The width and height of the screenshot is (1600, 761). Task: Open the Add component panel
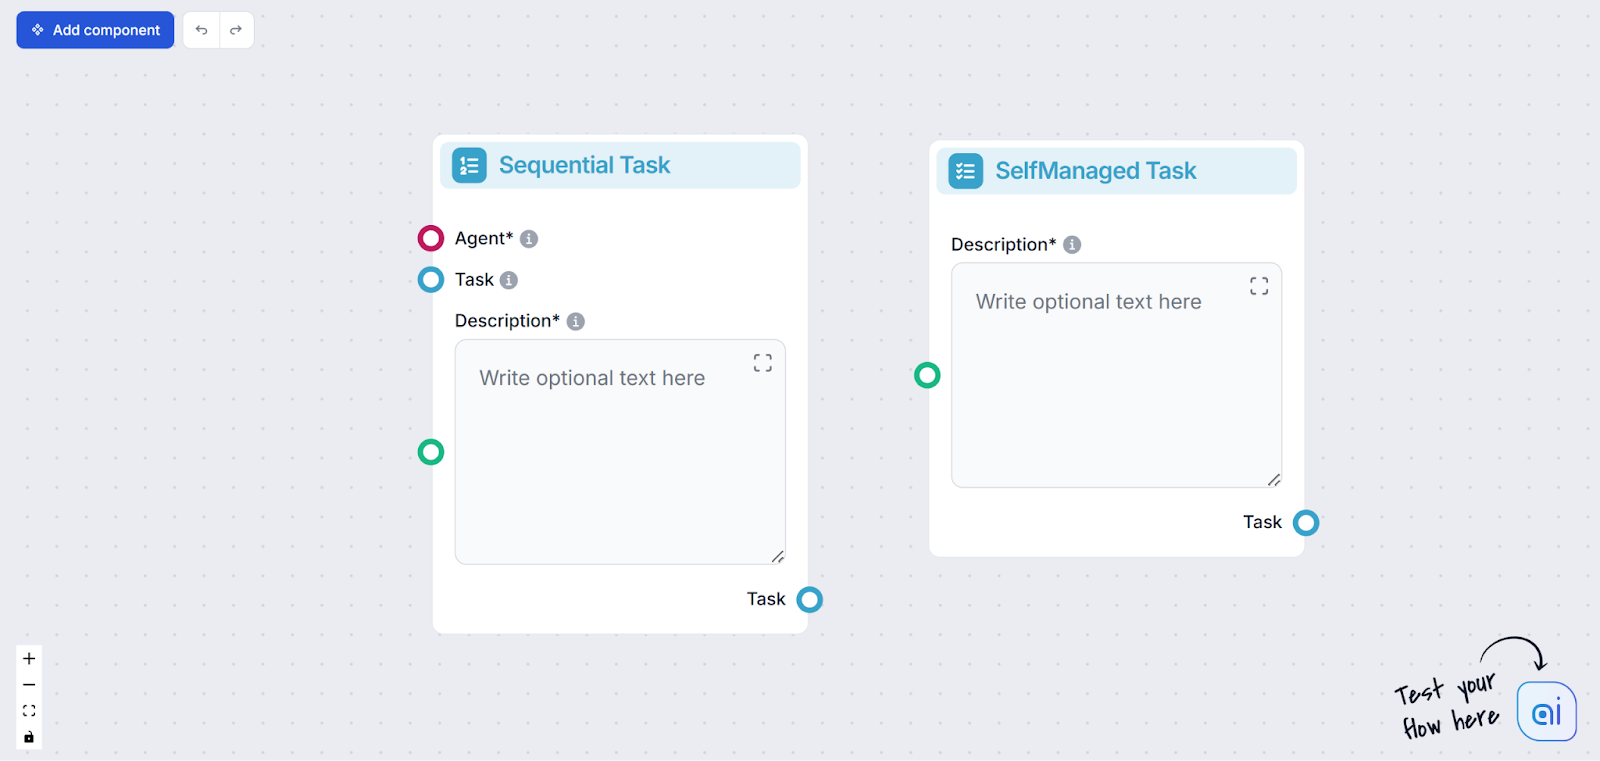pos(95,30)
